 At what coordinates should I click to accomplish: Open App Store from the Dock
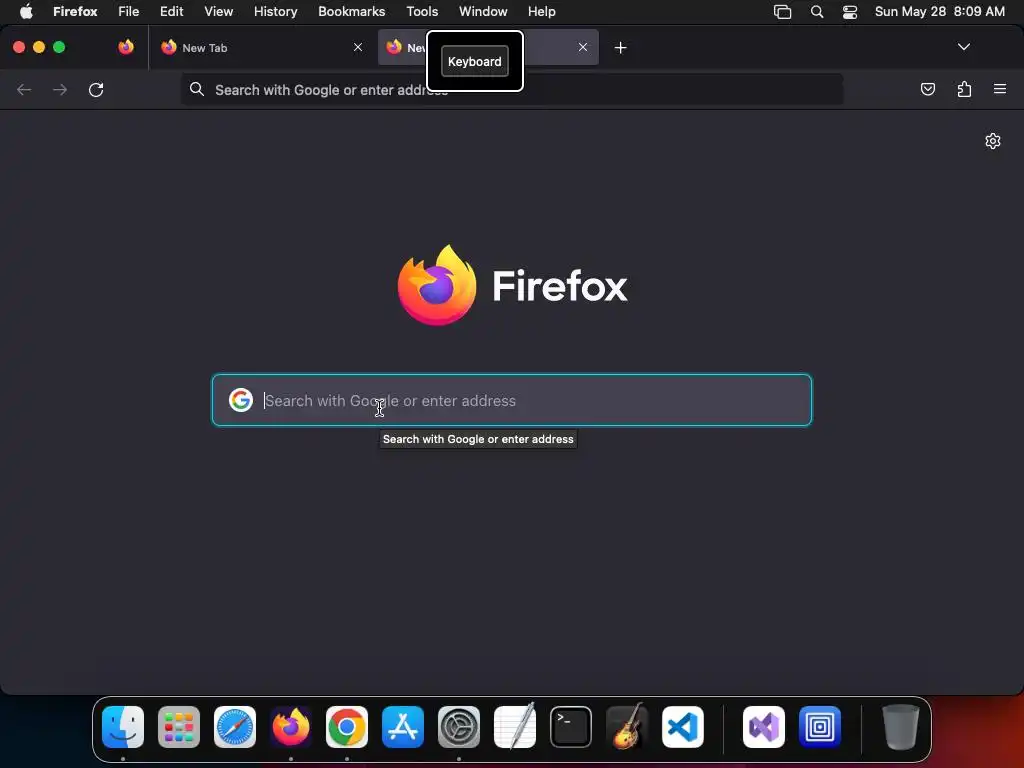403,726
